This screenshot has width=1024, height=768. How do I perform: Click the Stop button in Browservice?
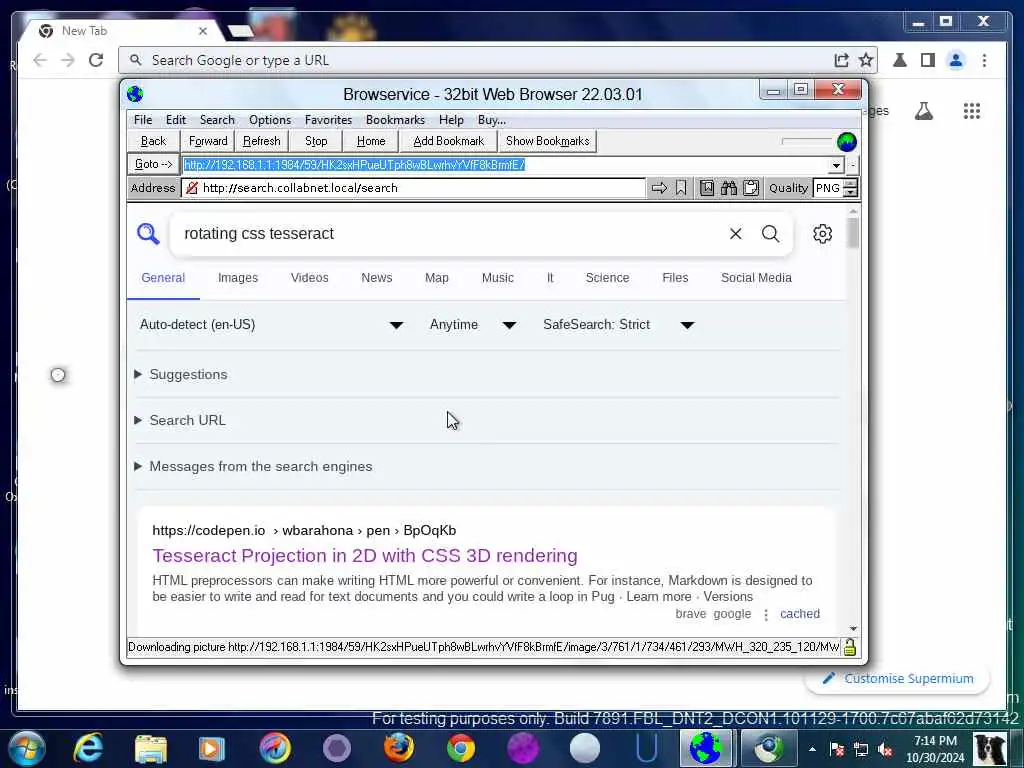pyautogui.click(x=316, y=141)
